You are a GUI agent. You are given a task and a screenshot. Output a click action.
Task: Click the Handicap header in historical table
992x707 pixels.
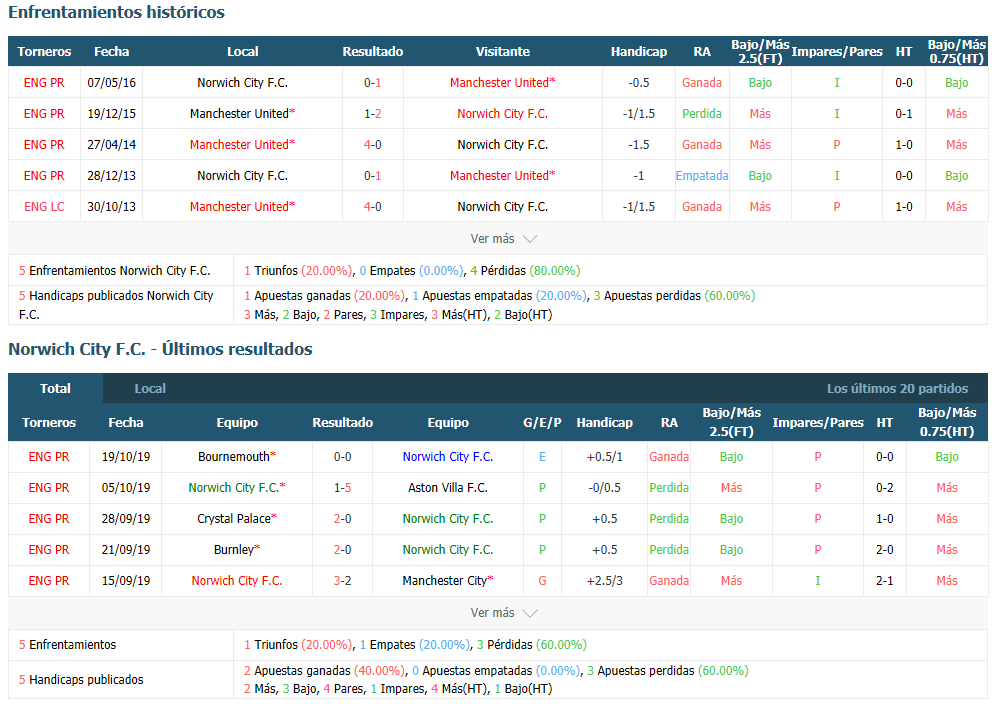(638, 52)
